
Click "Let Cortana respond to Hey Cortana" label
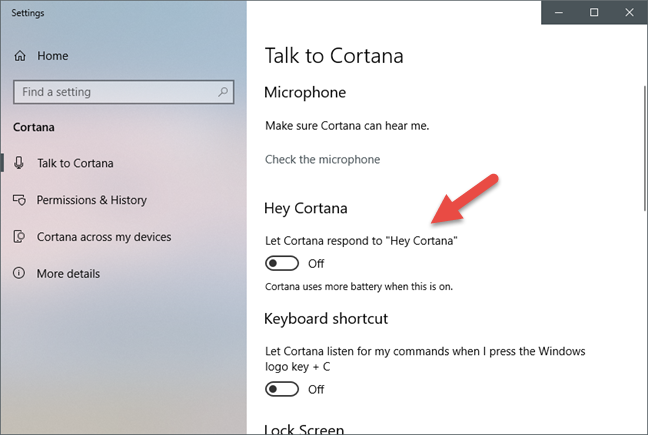(x=361, y=241)
